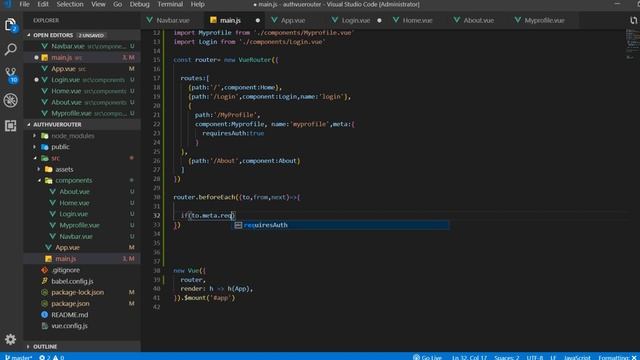Click the Ln 32, Col 17 status entry

[469, 357]
